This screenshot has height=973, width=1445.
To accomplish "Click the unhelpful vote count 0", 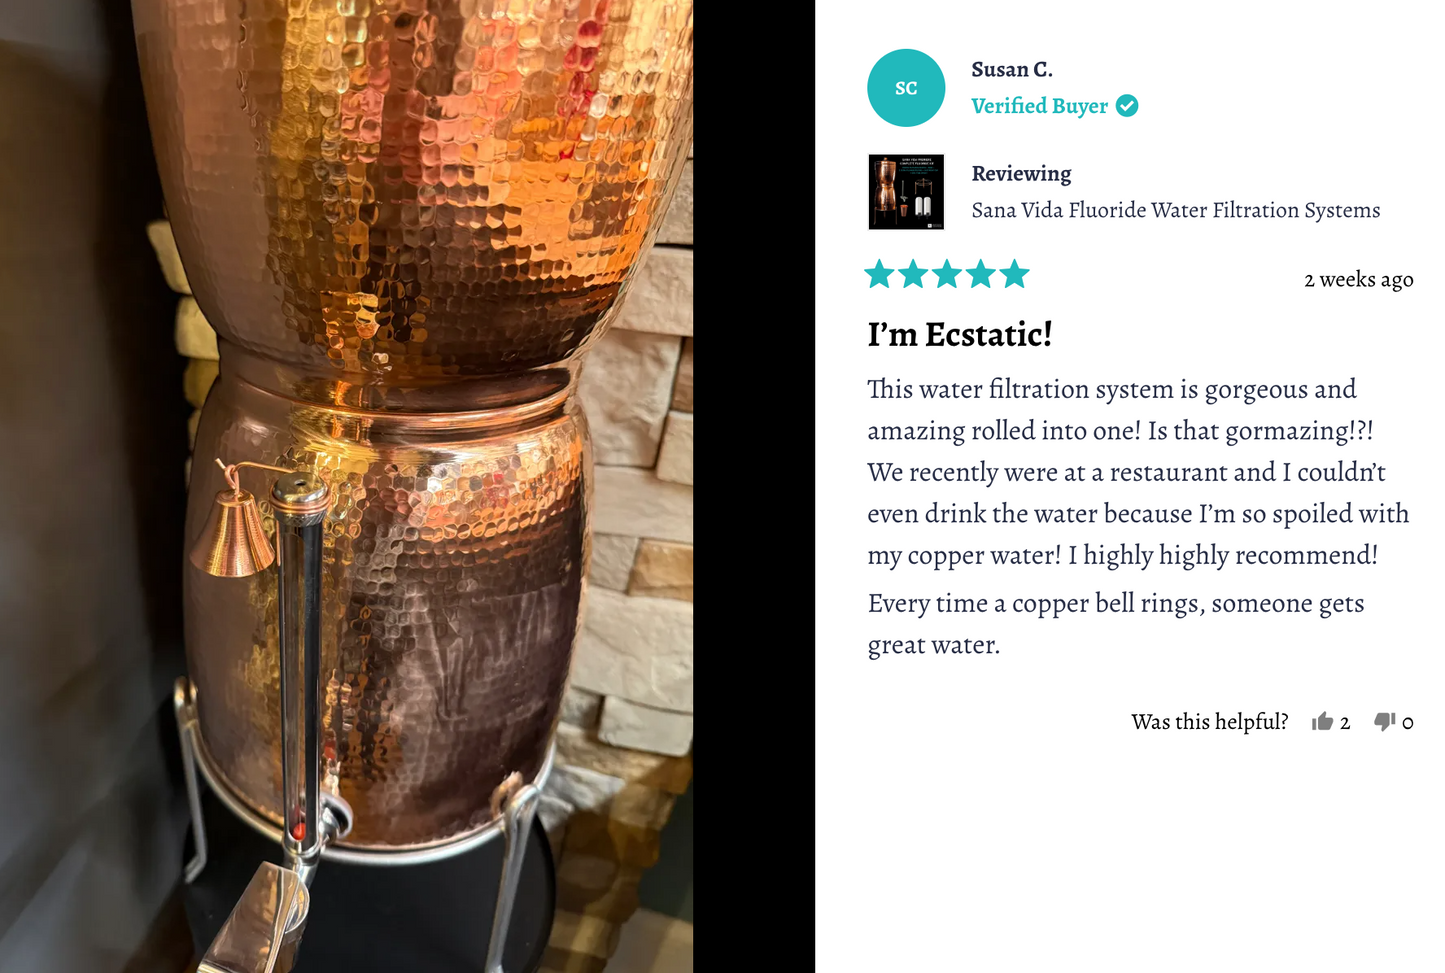I will tap(1407, 723).
